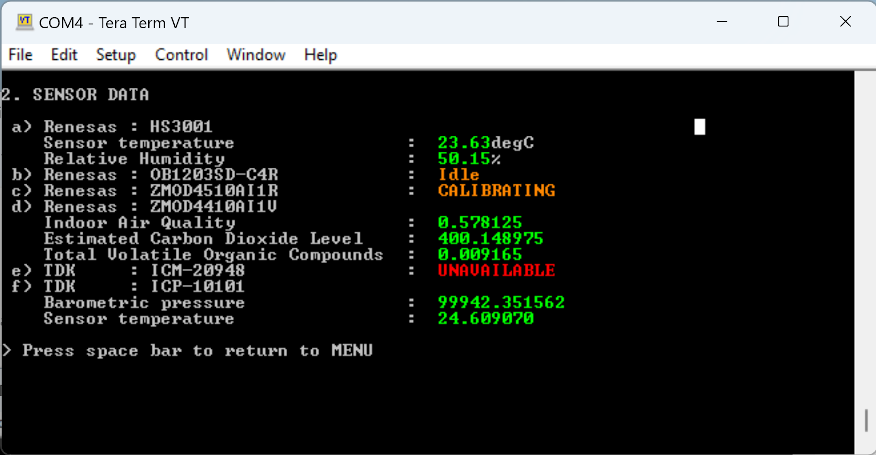Maximize the Tera Term window
Viewport: 876px width, 455px height.
[783, 22]
